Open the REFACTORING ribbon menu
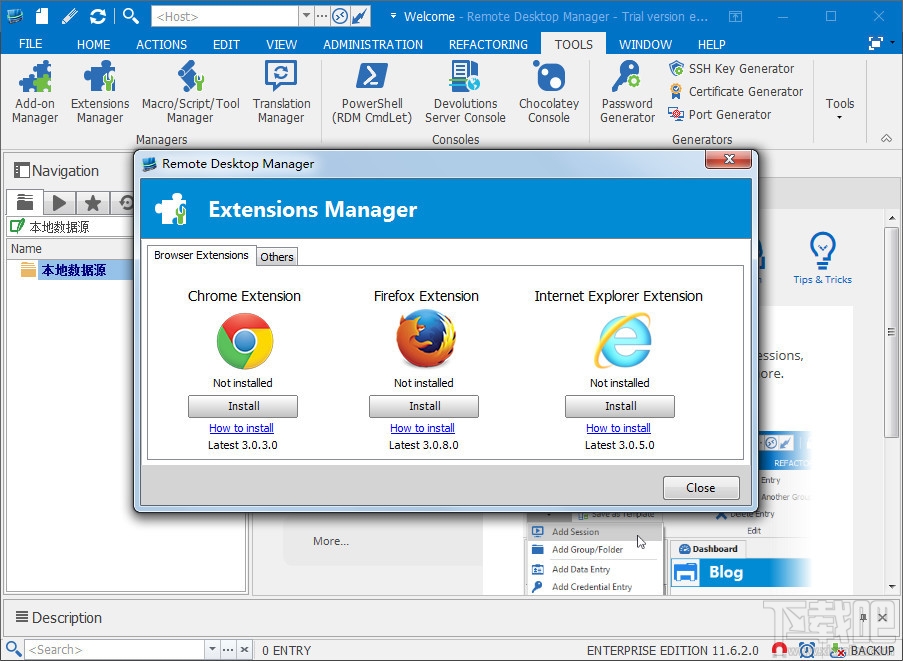The image size is (903, 661). coord(487,44)
